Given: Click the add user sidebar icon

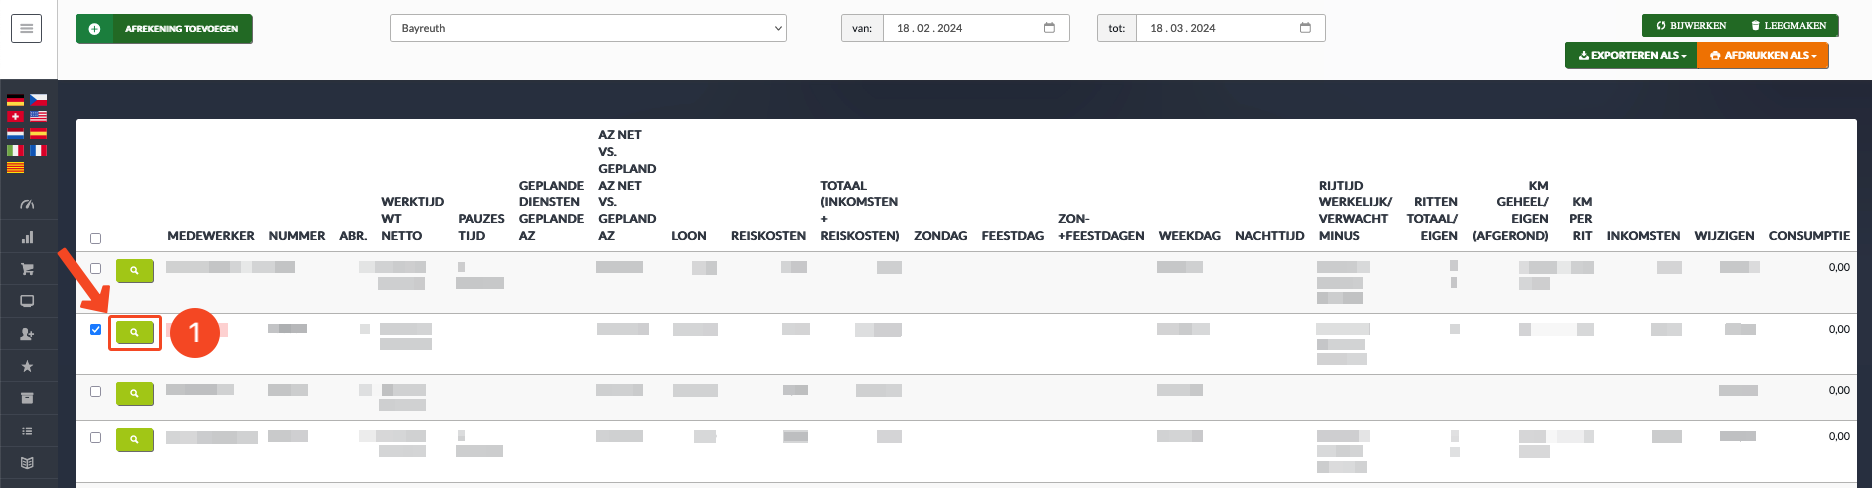Looking at the screenshot, I should (27, 334).
